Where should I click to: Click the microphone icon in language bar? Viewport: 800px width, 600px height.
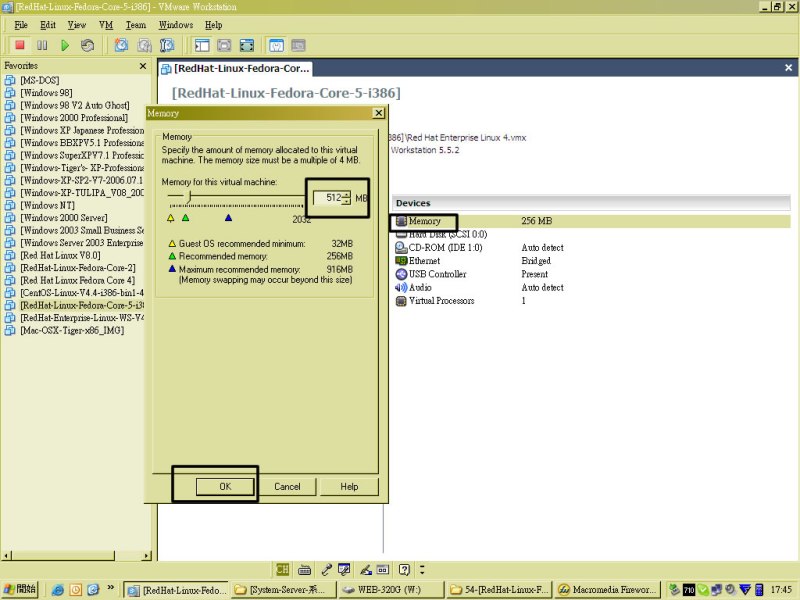tap(327, 569)
